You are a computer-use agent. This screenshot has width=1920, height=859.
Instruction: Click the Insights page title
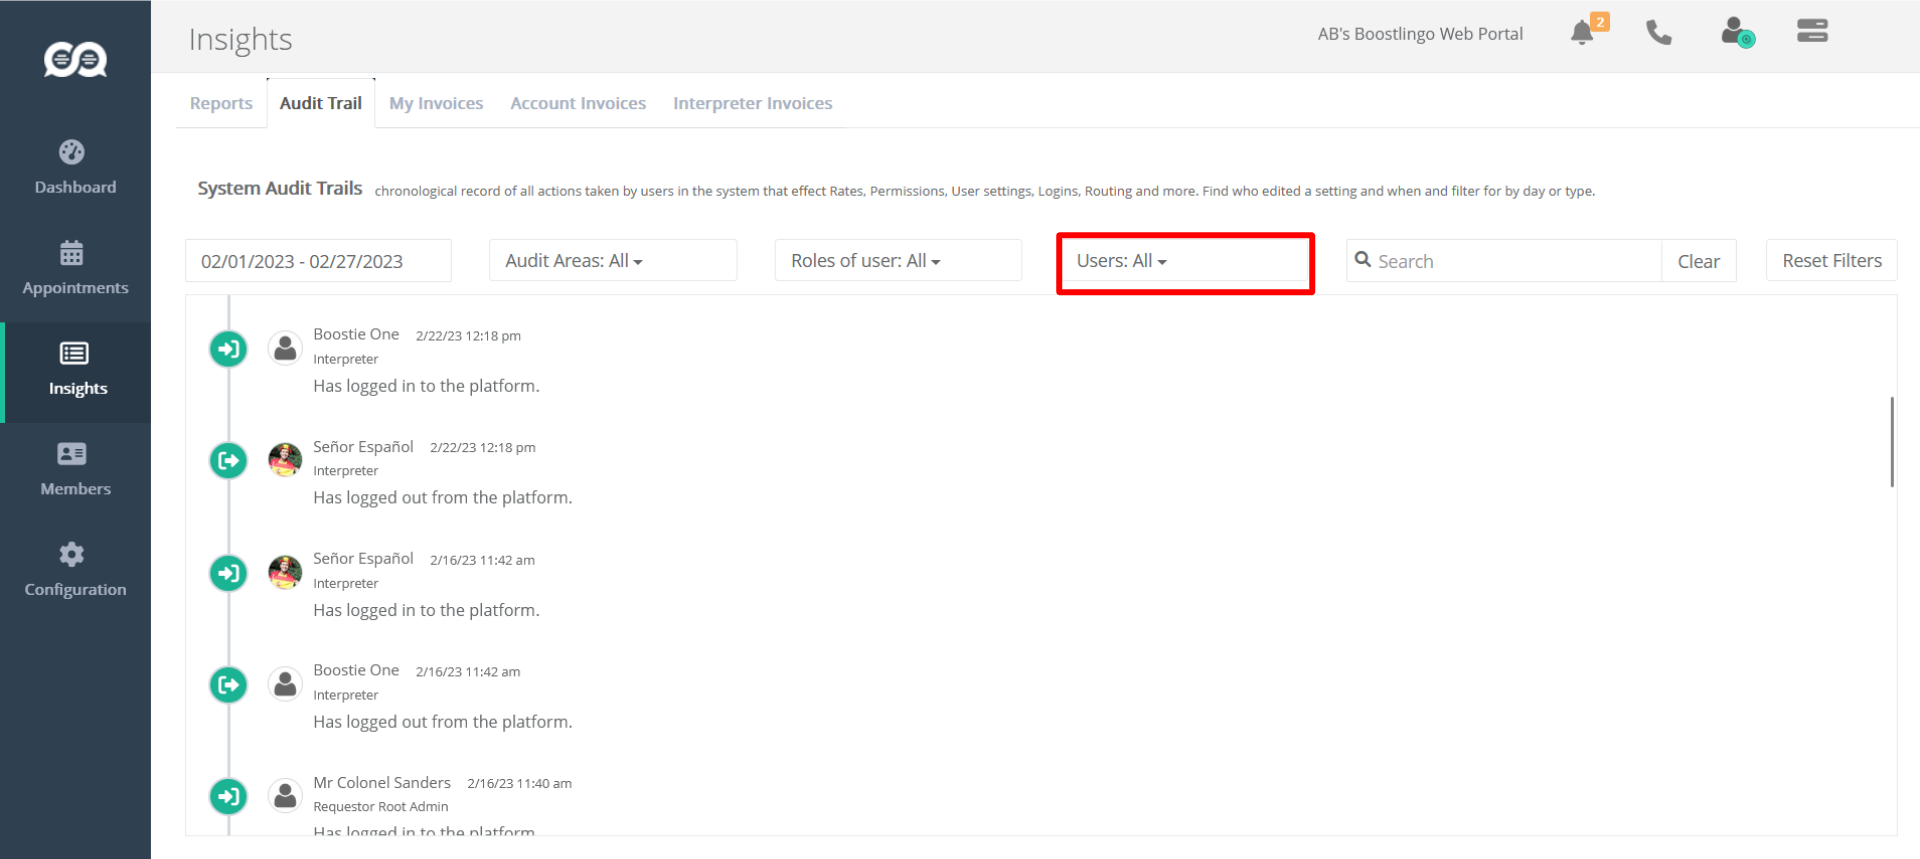(x=240, y=39)
